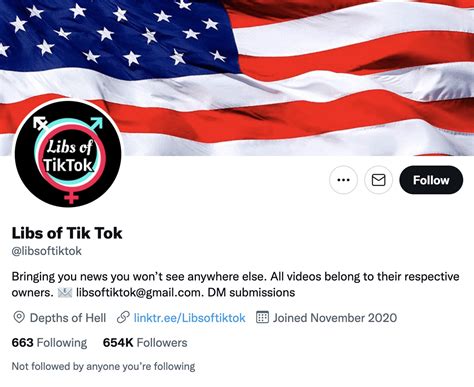View the 663 Following list
This screenshot has width=474, height=387.
click(x=49, y=343)
